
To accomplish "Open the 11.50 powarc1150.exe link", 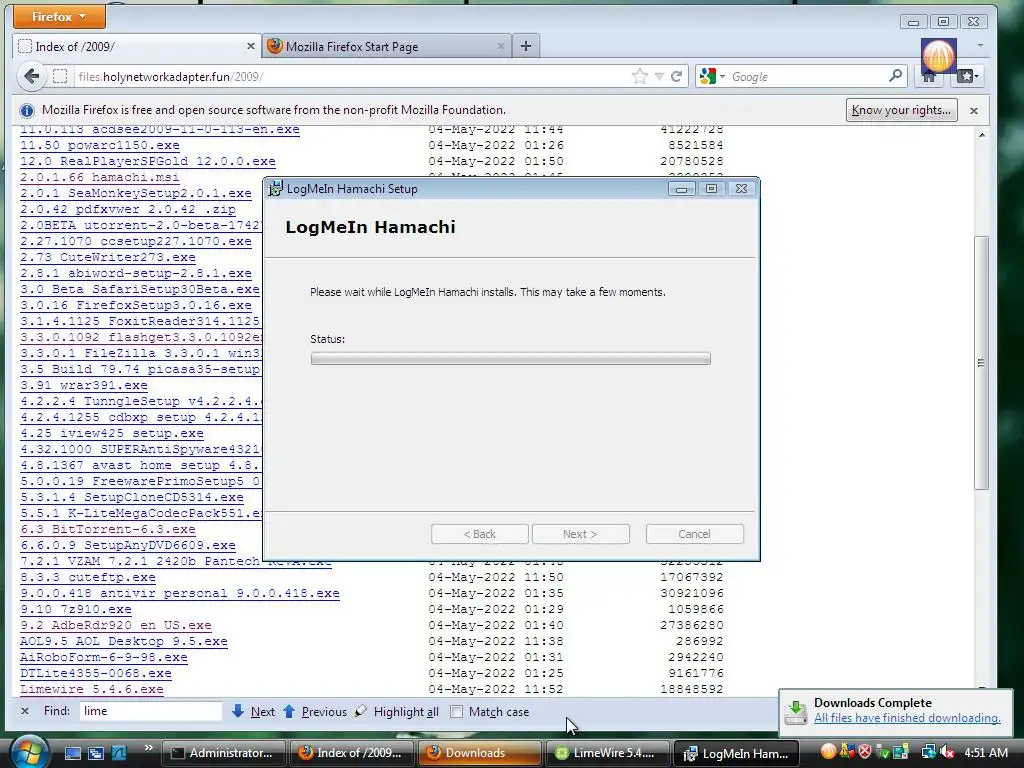I will point(99,145).
